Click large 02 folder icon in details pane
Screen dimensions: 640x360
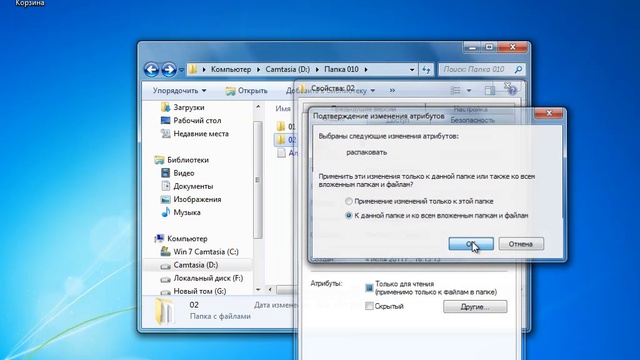165,311
